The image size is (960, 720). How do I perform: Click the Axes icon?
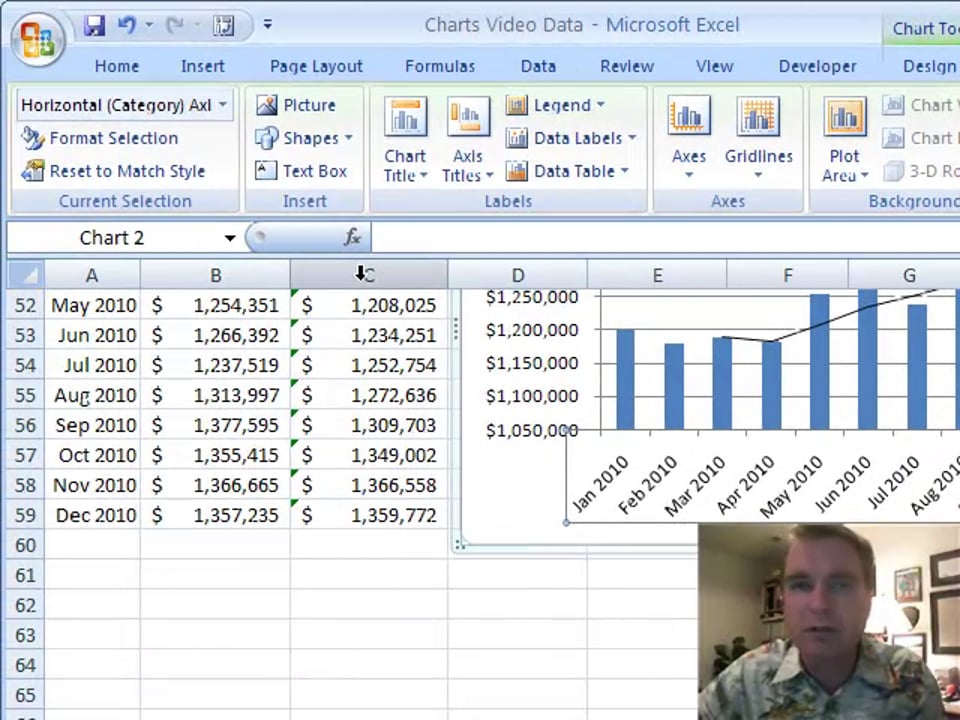(x=689, y=116)
